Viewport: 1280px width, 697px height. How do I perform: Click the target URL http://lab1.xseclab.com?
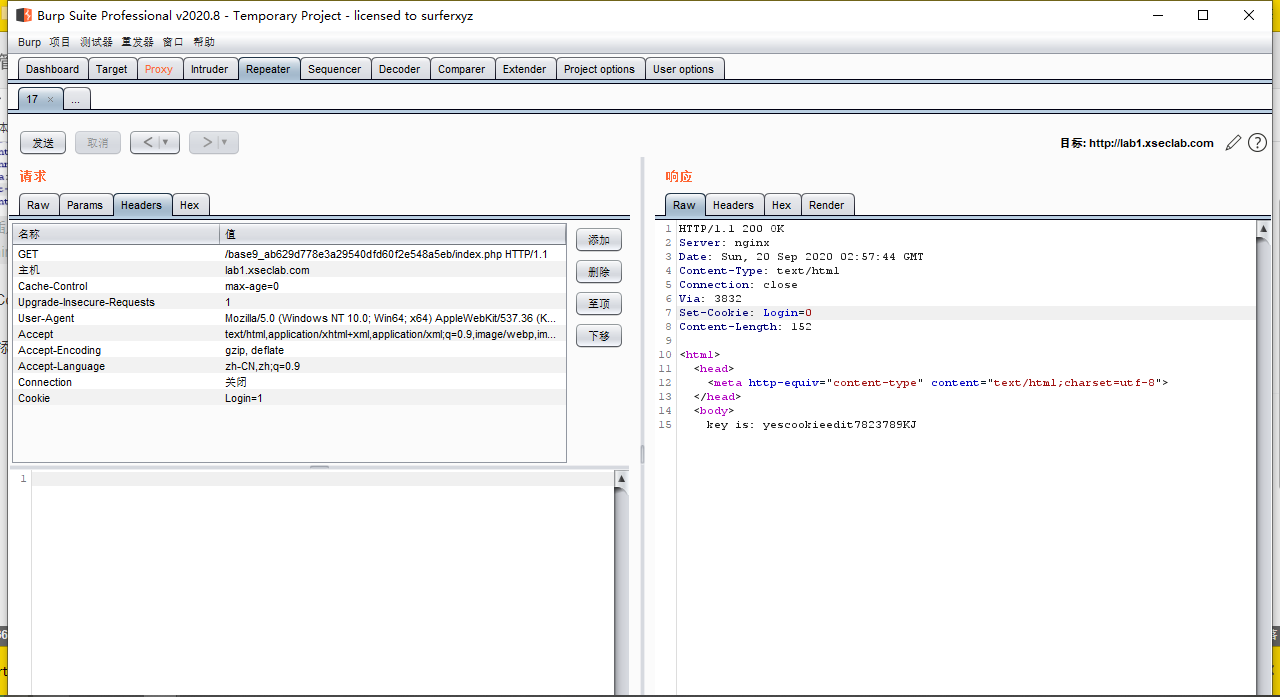click(1151, 143)
